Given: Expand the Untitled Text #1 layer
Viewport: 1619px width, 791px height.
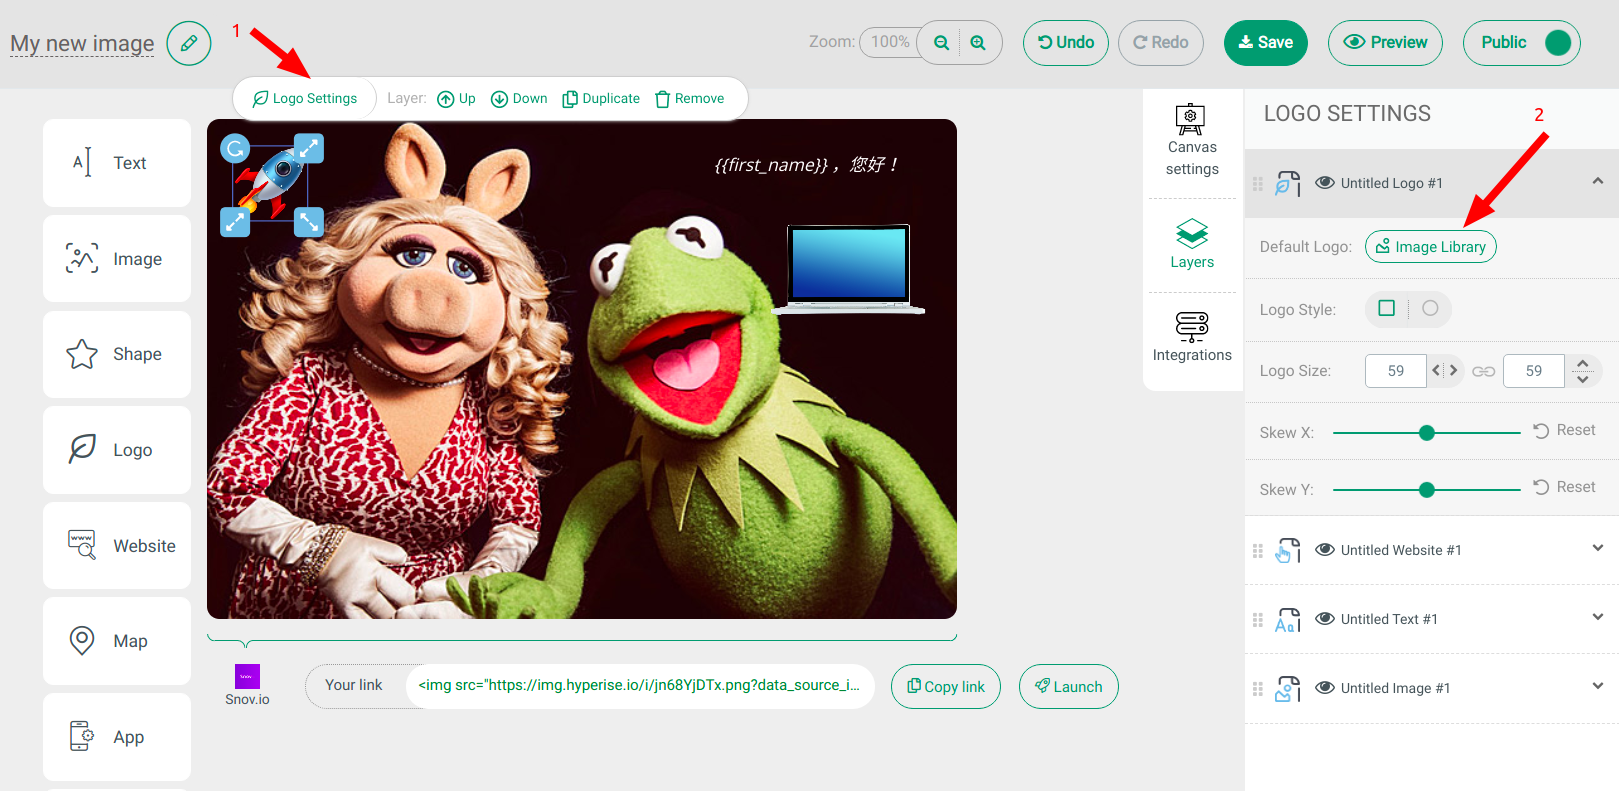Looking at the screenshot, I should (x=1598, y=617).
